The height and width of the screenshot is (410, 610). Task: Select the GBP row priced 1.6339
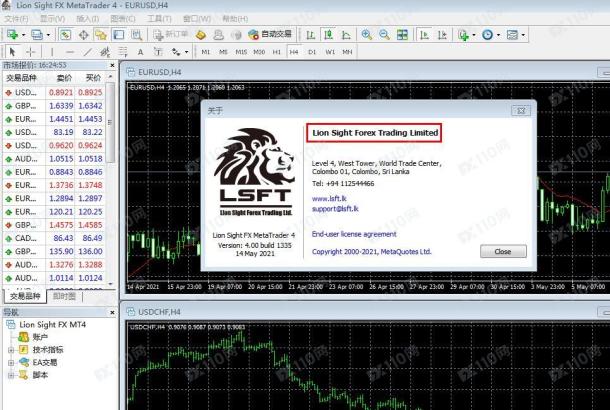click(x=54, y=106)
